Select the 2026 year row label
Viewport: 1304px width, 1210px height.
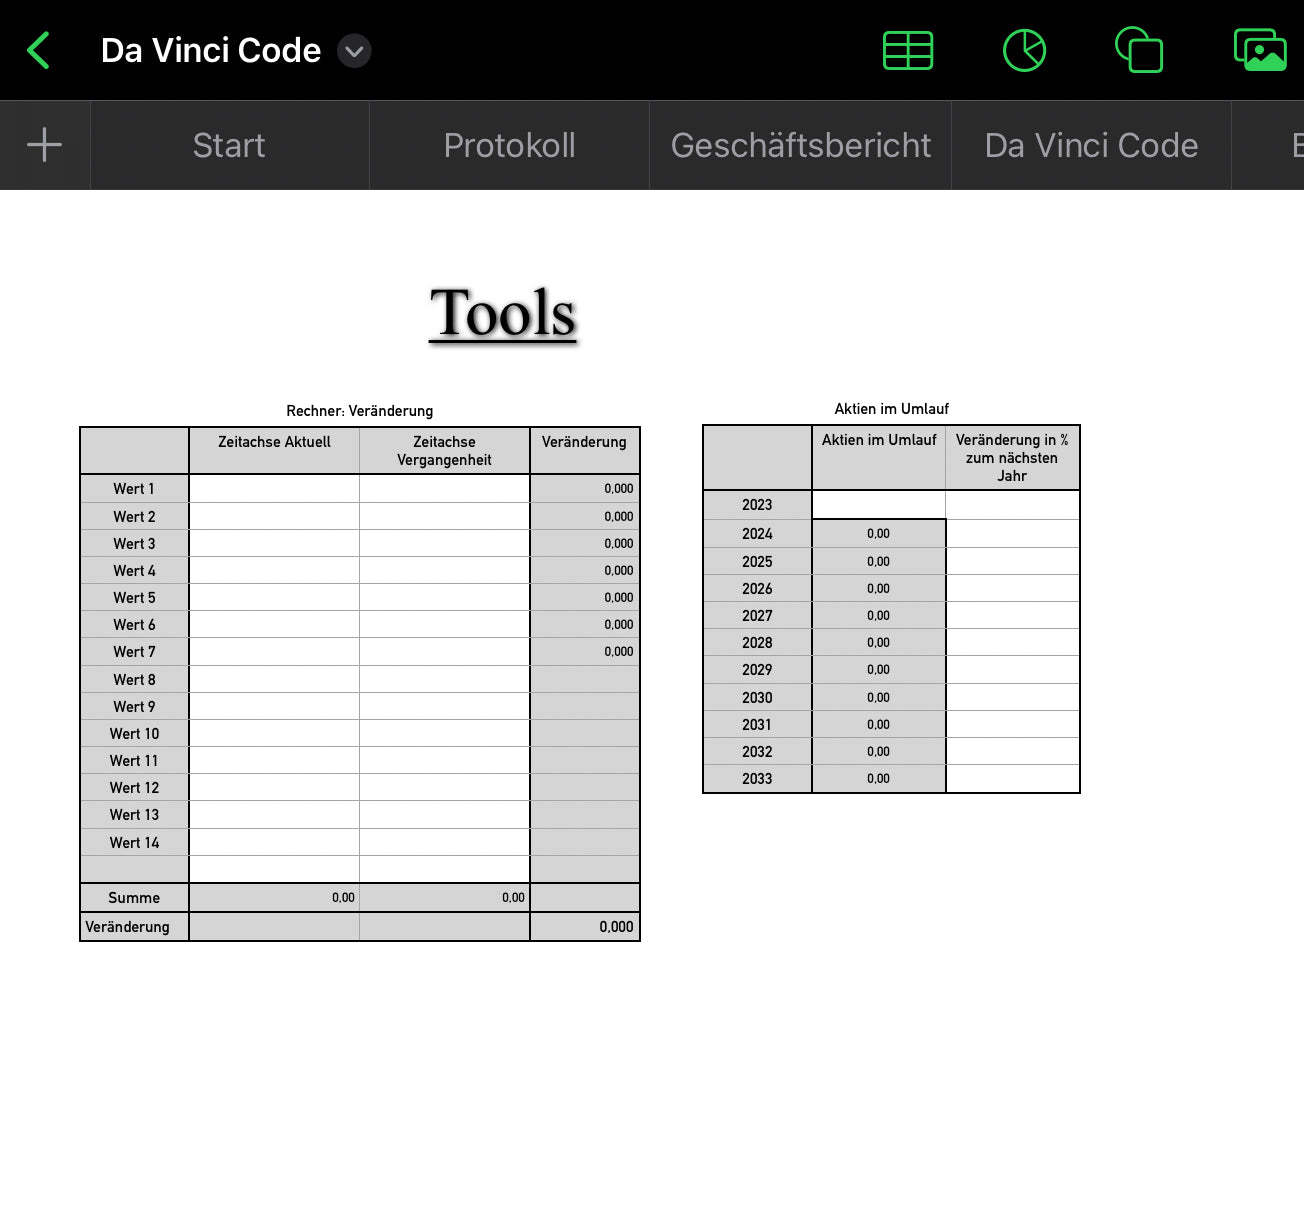[757, 589]
